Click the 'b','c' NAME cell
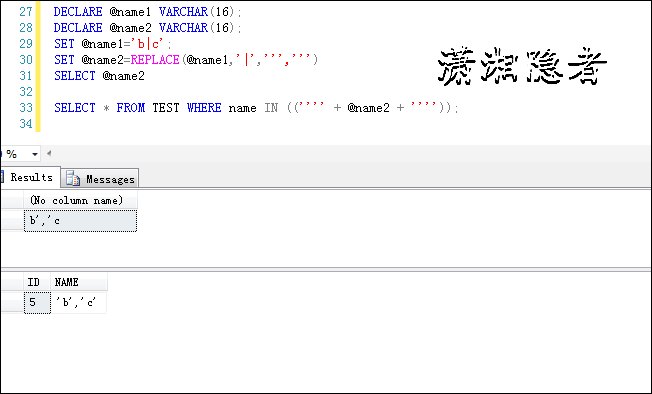Screen dimensions: 652x394 coord(79,303)
